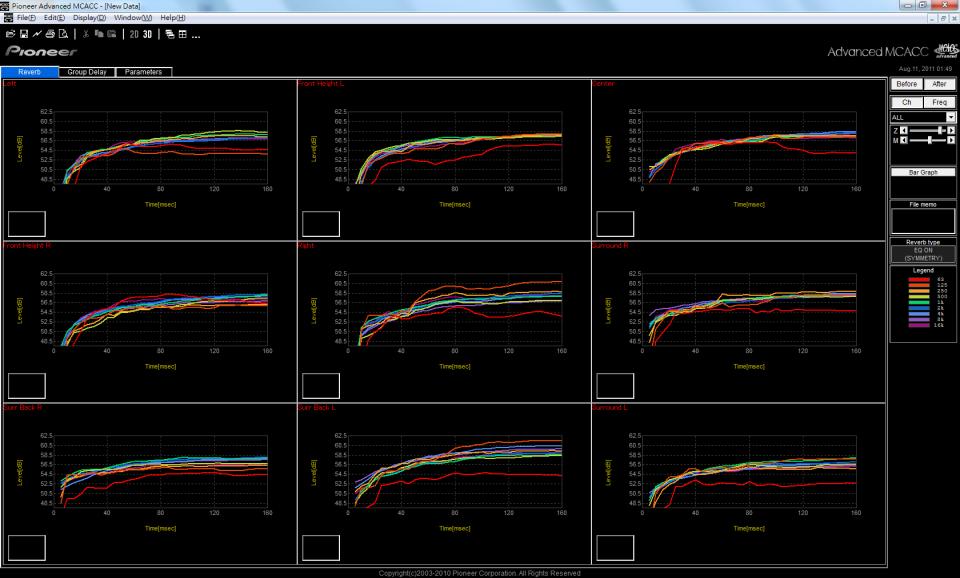Click the Print Preview toolbar icon
Screen dimensions: 960x578
tap(63, 34)
